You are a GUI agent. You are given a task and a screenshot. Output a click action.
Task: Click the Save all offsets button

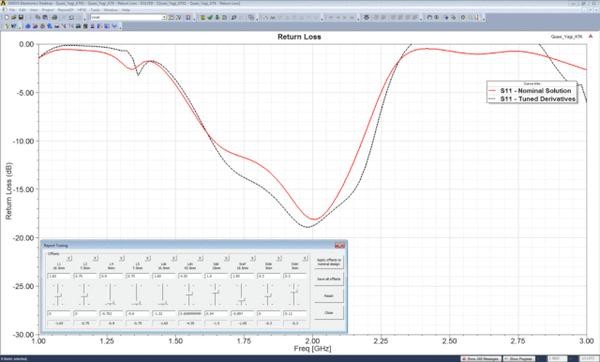(x=329, y=279)
